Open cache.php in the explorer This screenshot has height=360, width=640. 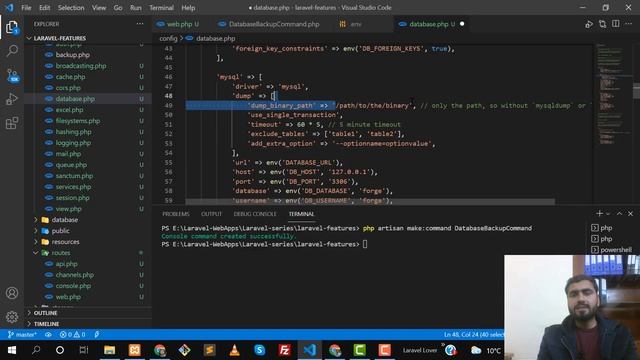pyautogui.click(x=71, y=77)
